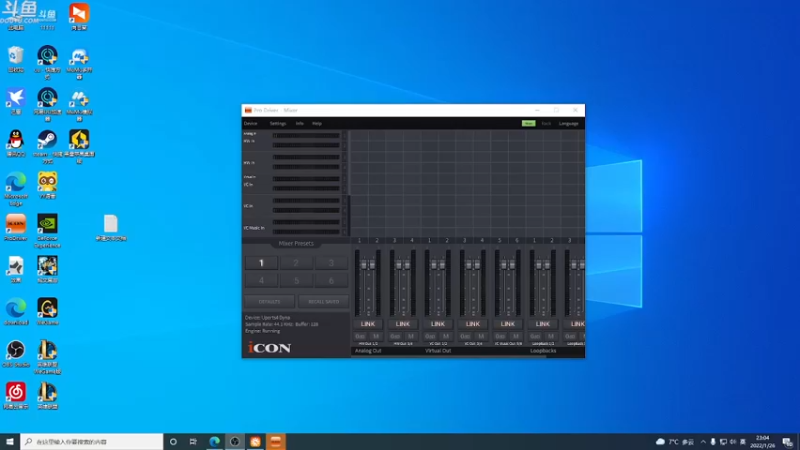This screenshot has height=450, width=800.
Task: Open the Steam desktop shortcut
Action: coord(47,146)
